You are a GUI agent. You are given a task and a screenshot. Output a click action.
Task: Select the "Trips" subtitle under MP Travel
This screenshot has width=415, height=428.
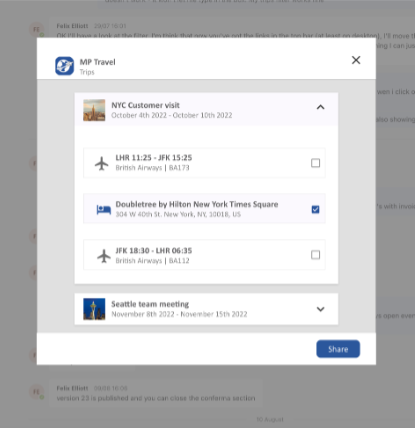[x=87, y=72]
